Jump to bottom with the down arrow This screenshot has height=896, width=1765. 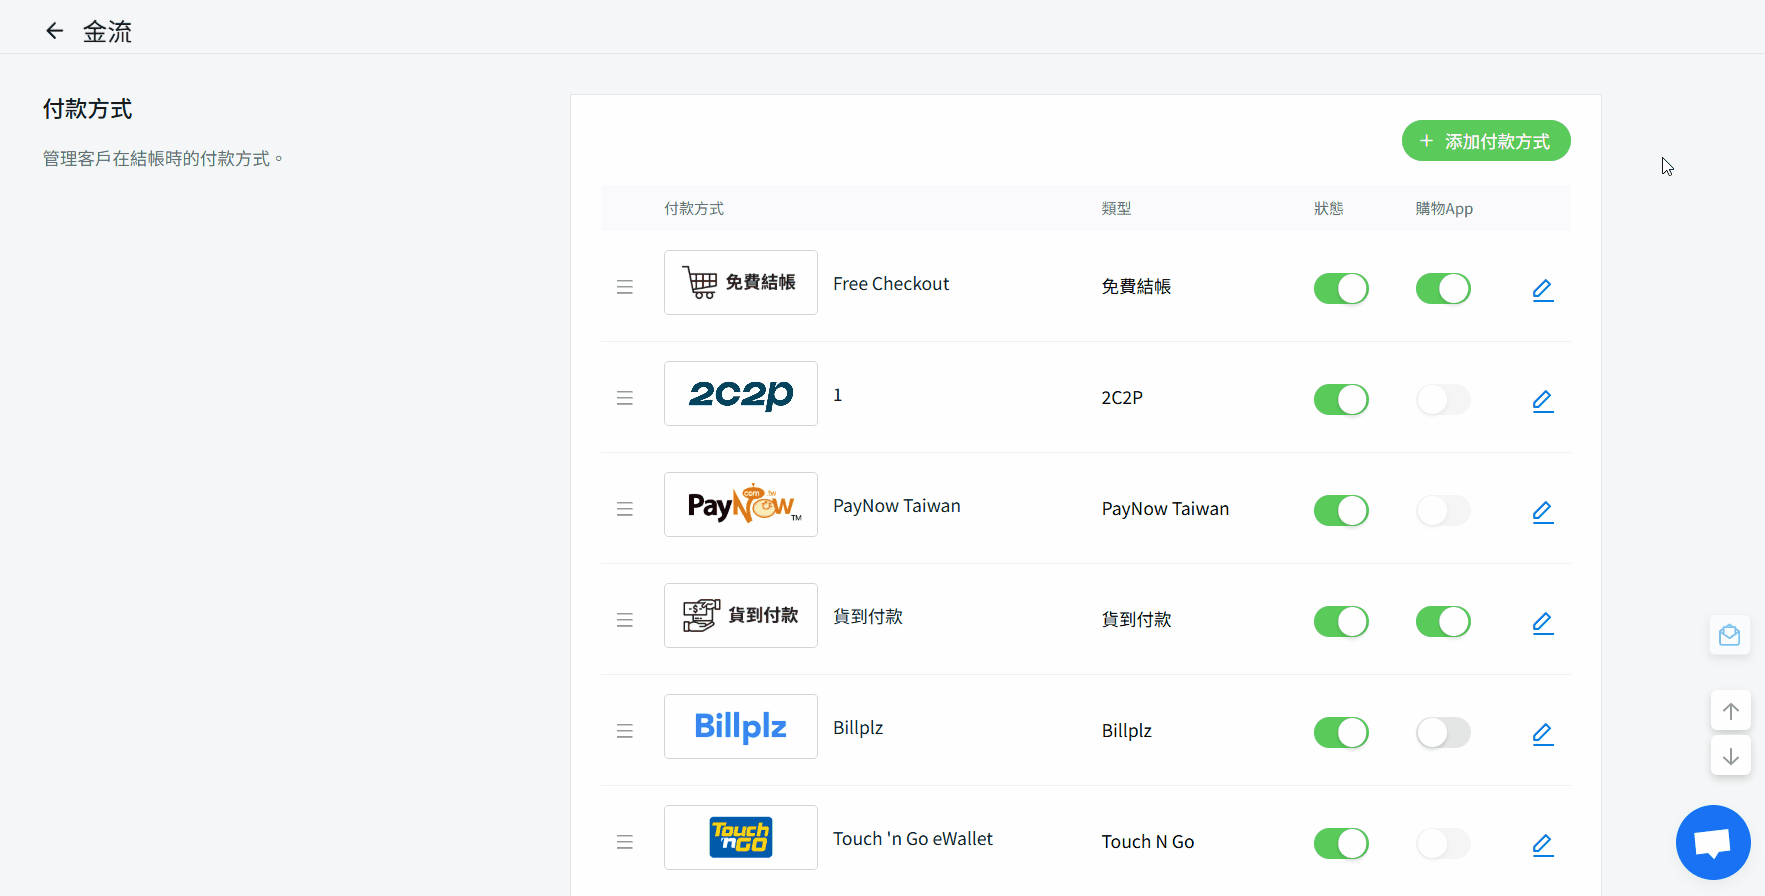point(1730,756)
